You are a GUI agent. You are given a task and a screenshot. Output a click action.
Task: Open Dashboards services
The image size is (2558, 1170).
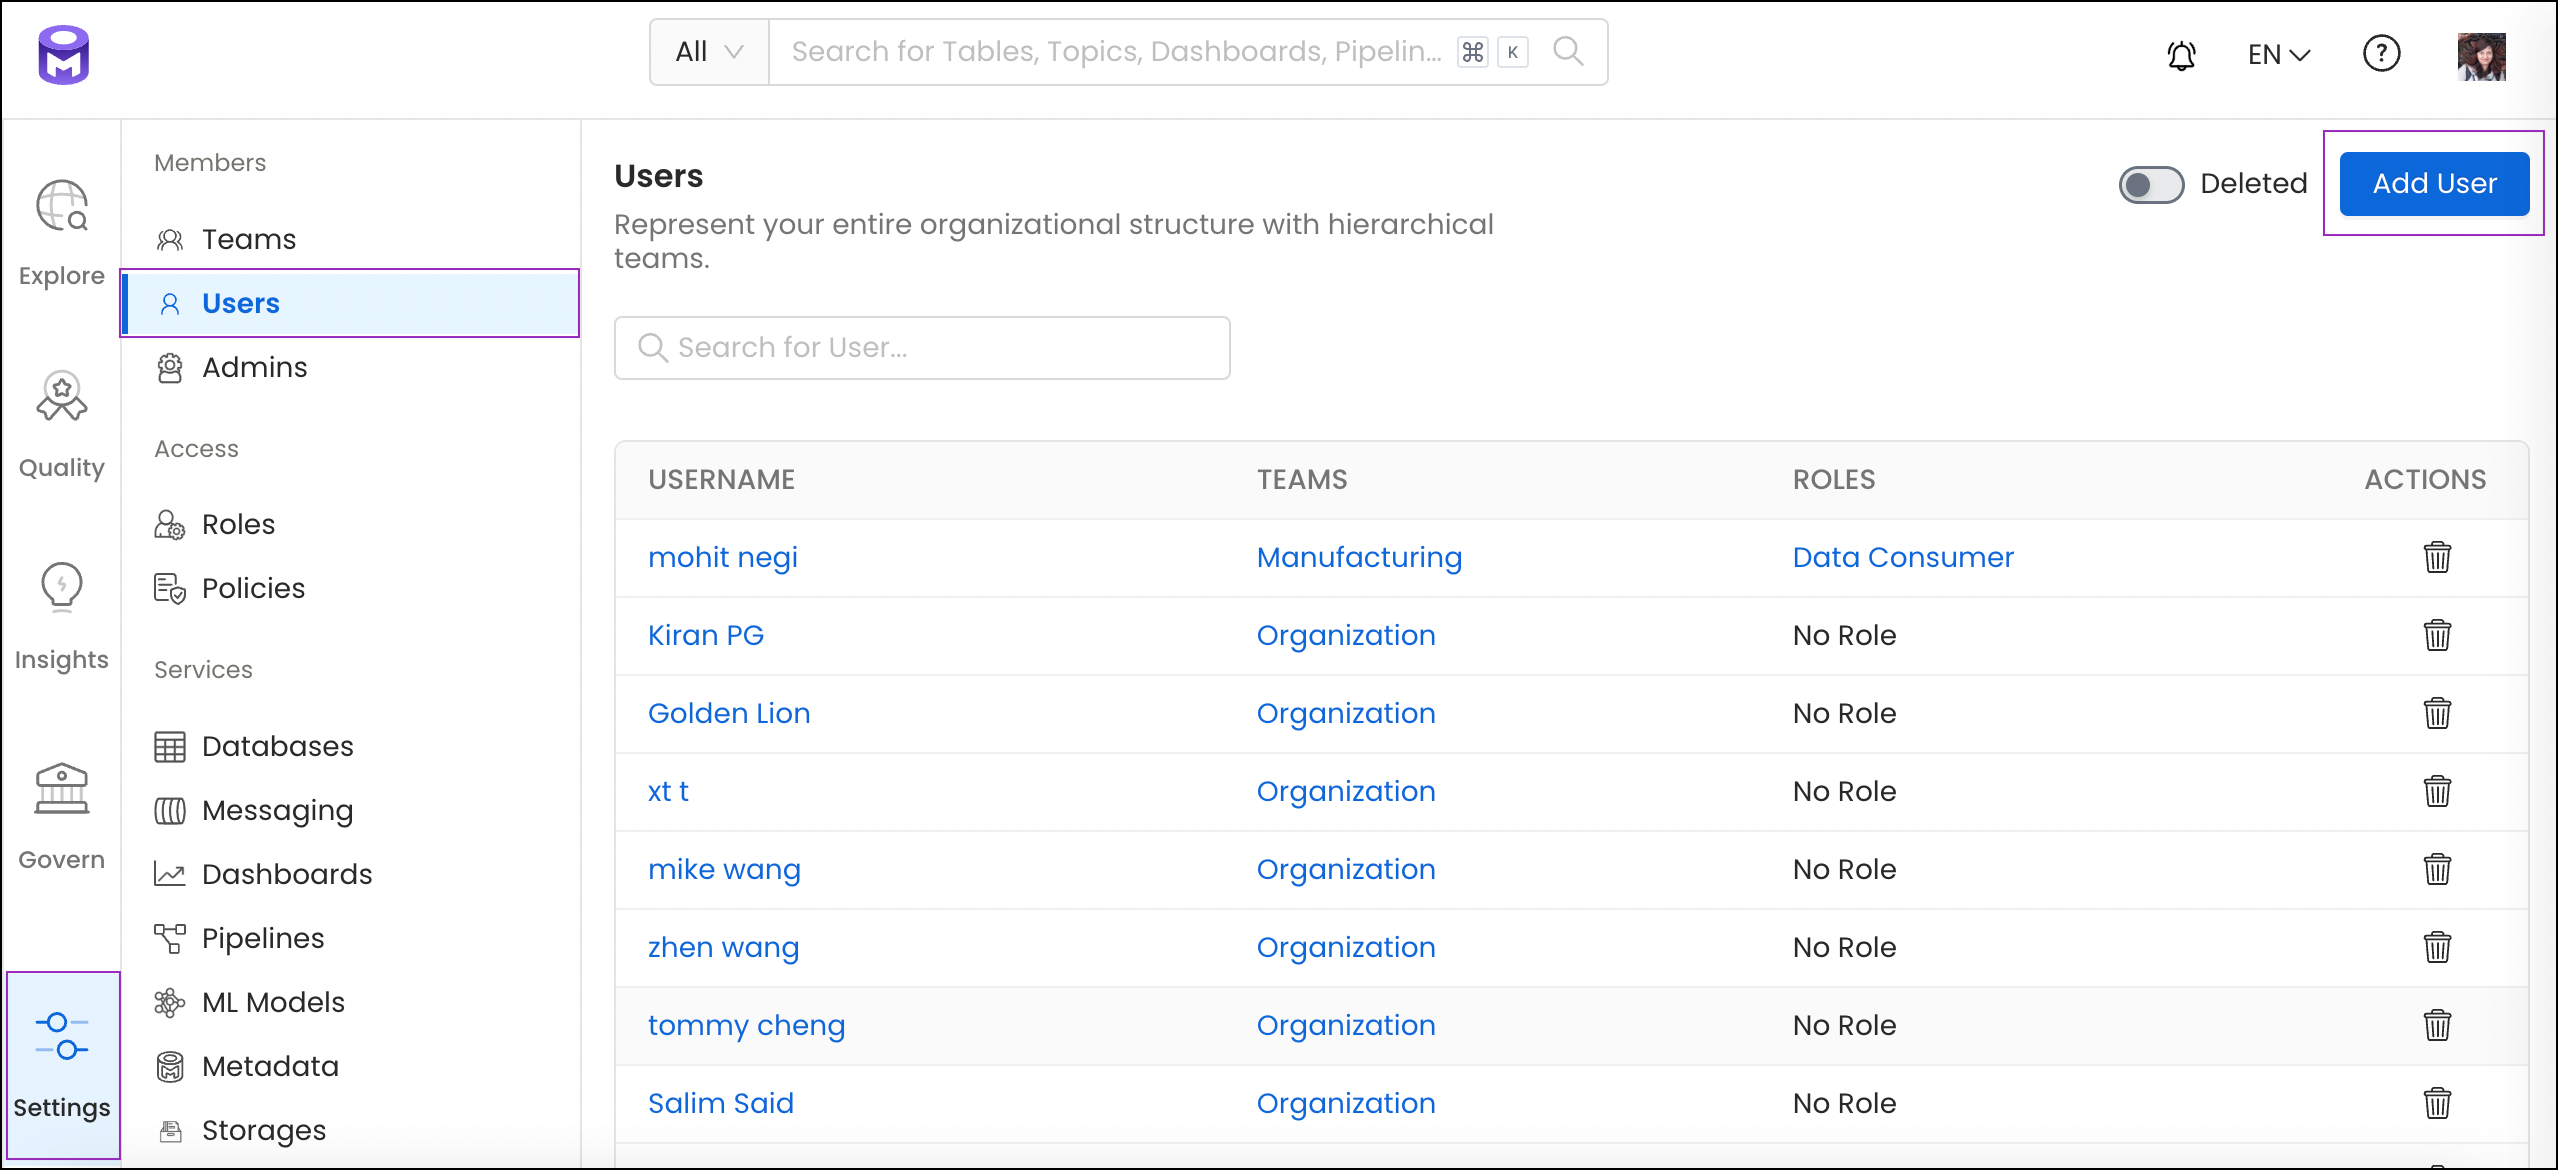[350, 874]
